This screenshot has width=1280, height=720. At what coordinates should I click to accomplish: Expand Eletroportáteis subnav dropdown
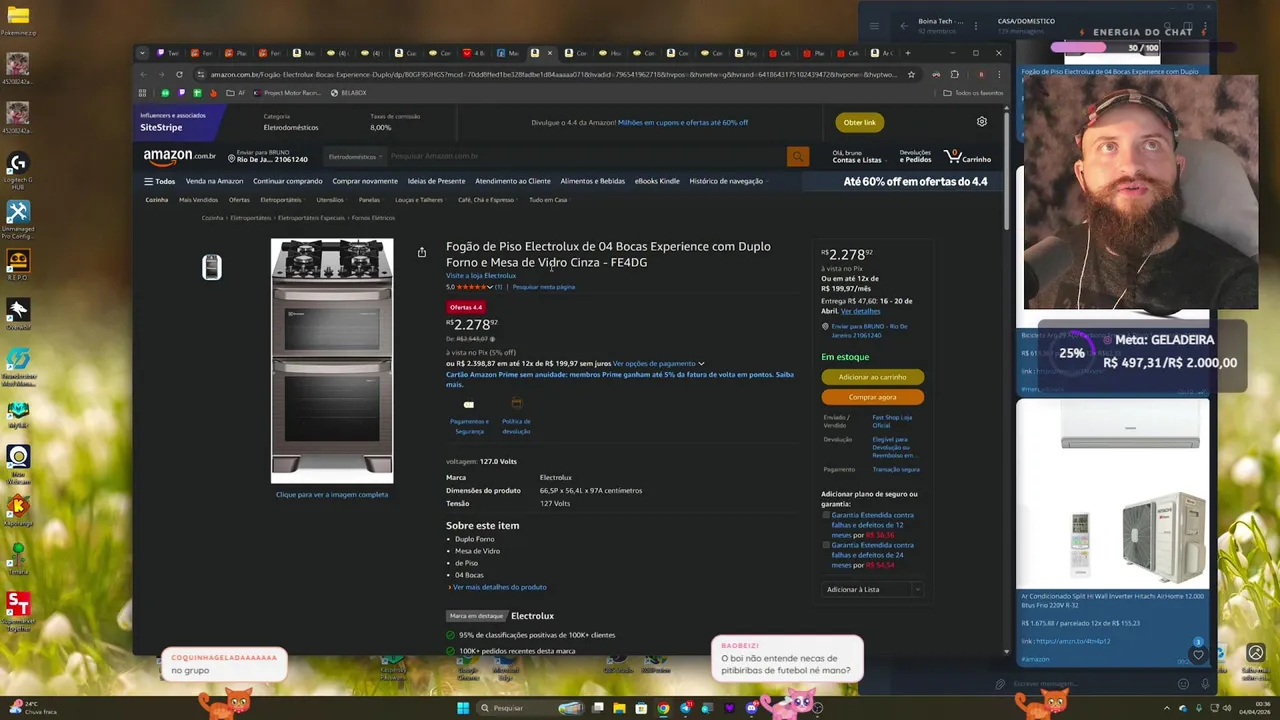tap(283, 200)
